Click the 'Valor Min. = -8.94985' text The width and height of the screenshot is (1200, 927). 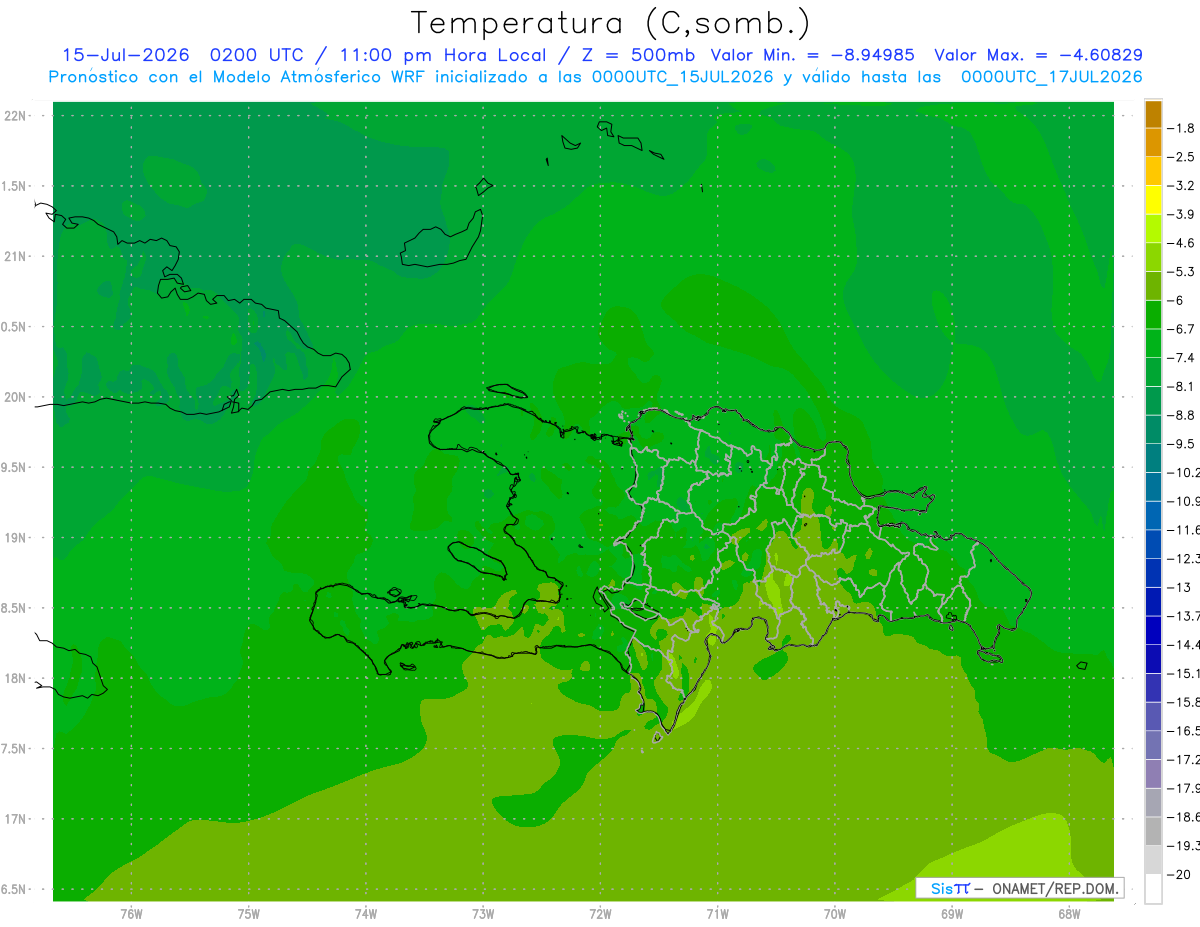tap(811, 55)
